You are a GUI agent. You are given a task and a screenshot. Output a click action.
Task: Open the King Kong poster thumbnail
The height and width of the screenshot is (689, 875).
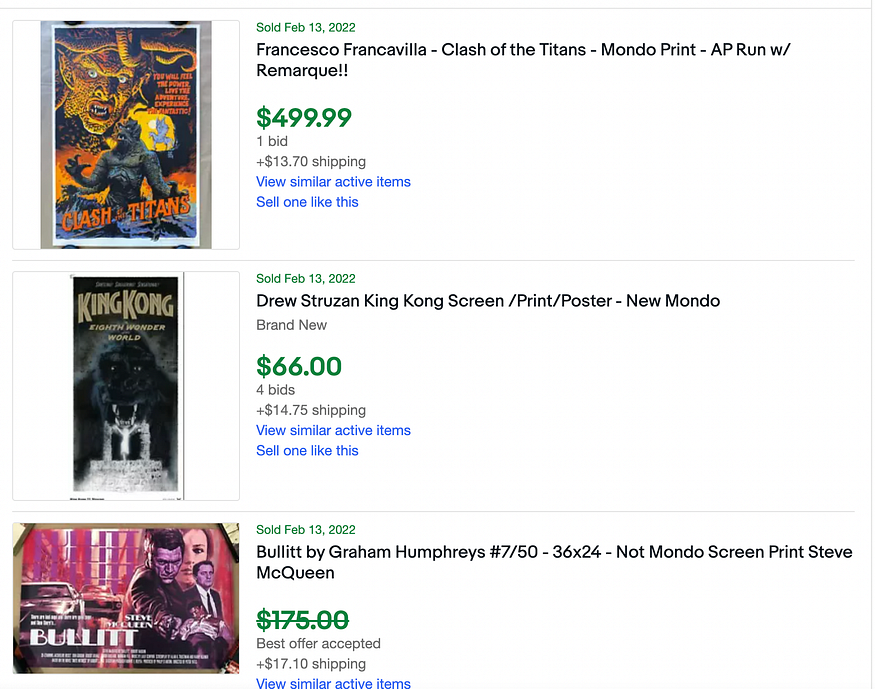point(126,385)
